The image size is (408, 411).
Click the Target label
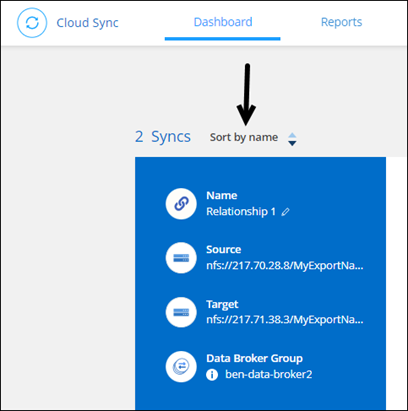click(222, 304)
